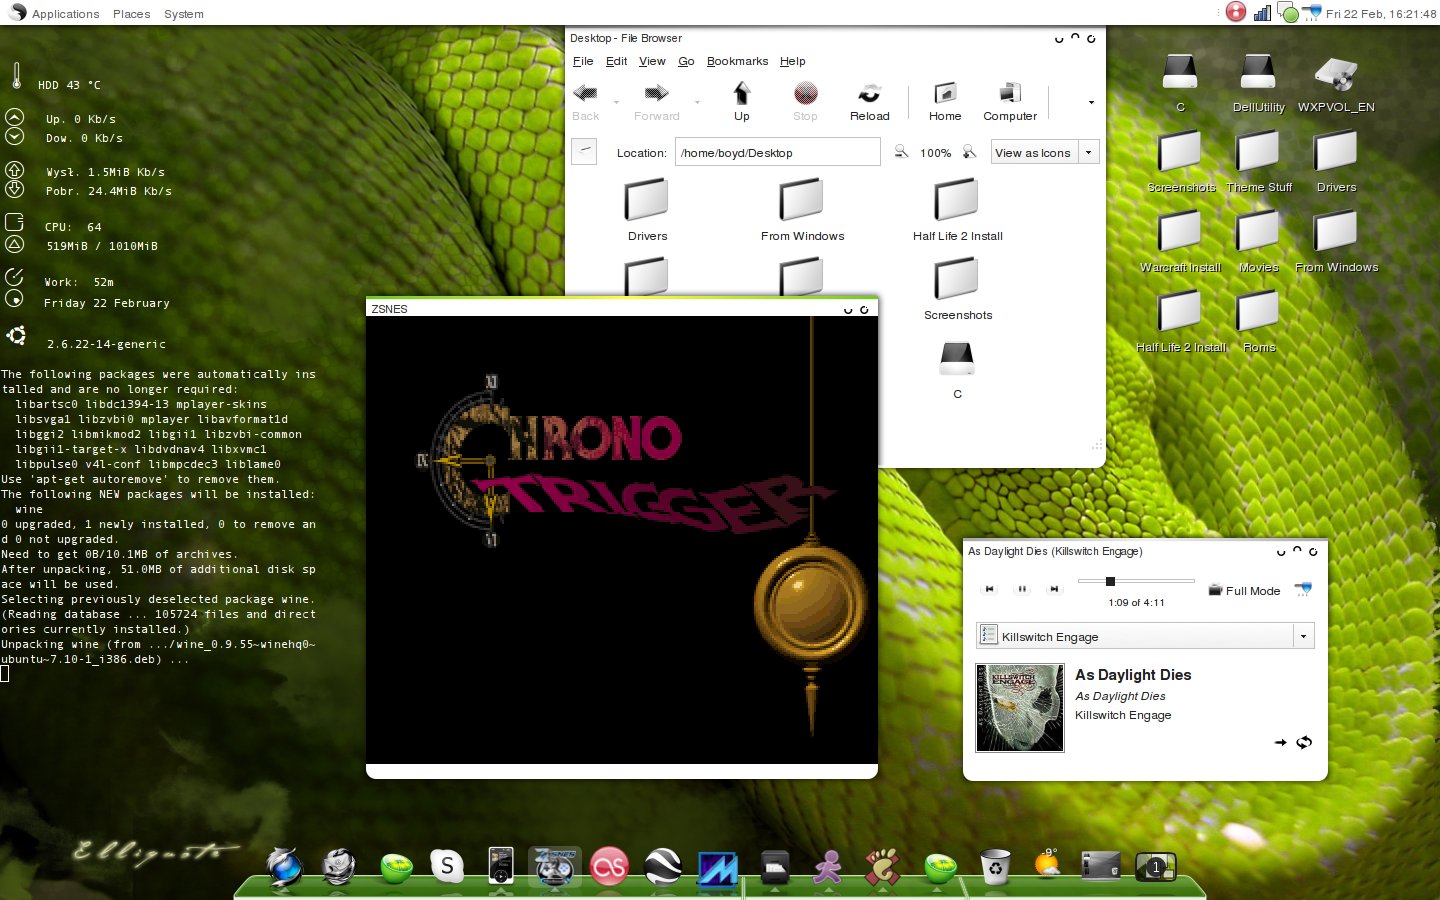Go to Home folder in File Browser
The image size is (1440, 900).
944,101
